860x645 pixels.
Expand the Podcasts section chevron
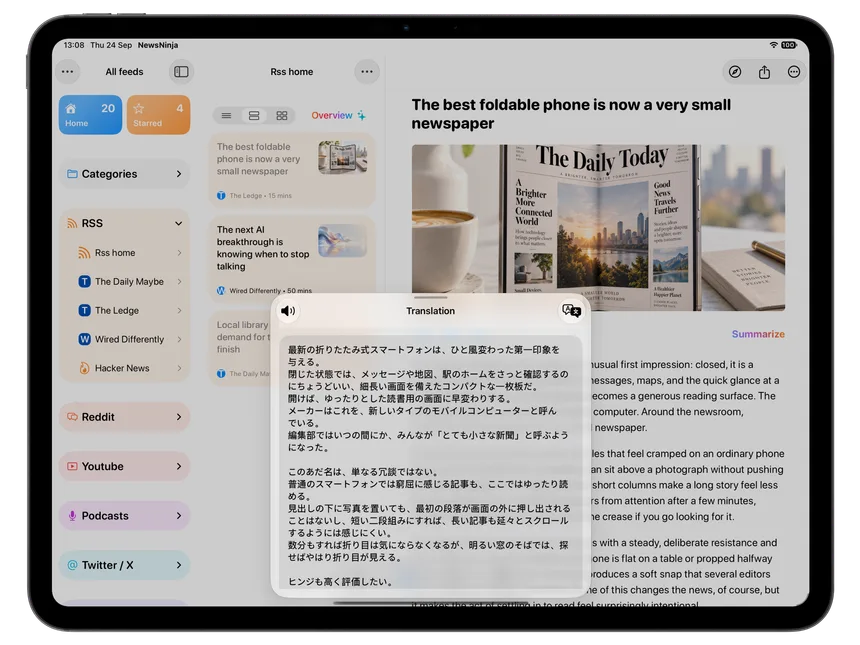click(179, 516)
